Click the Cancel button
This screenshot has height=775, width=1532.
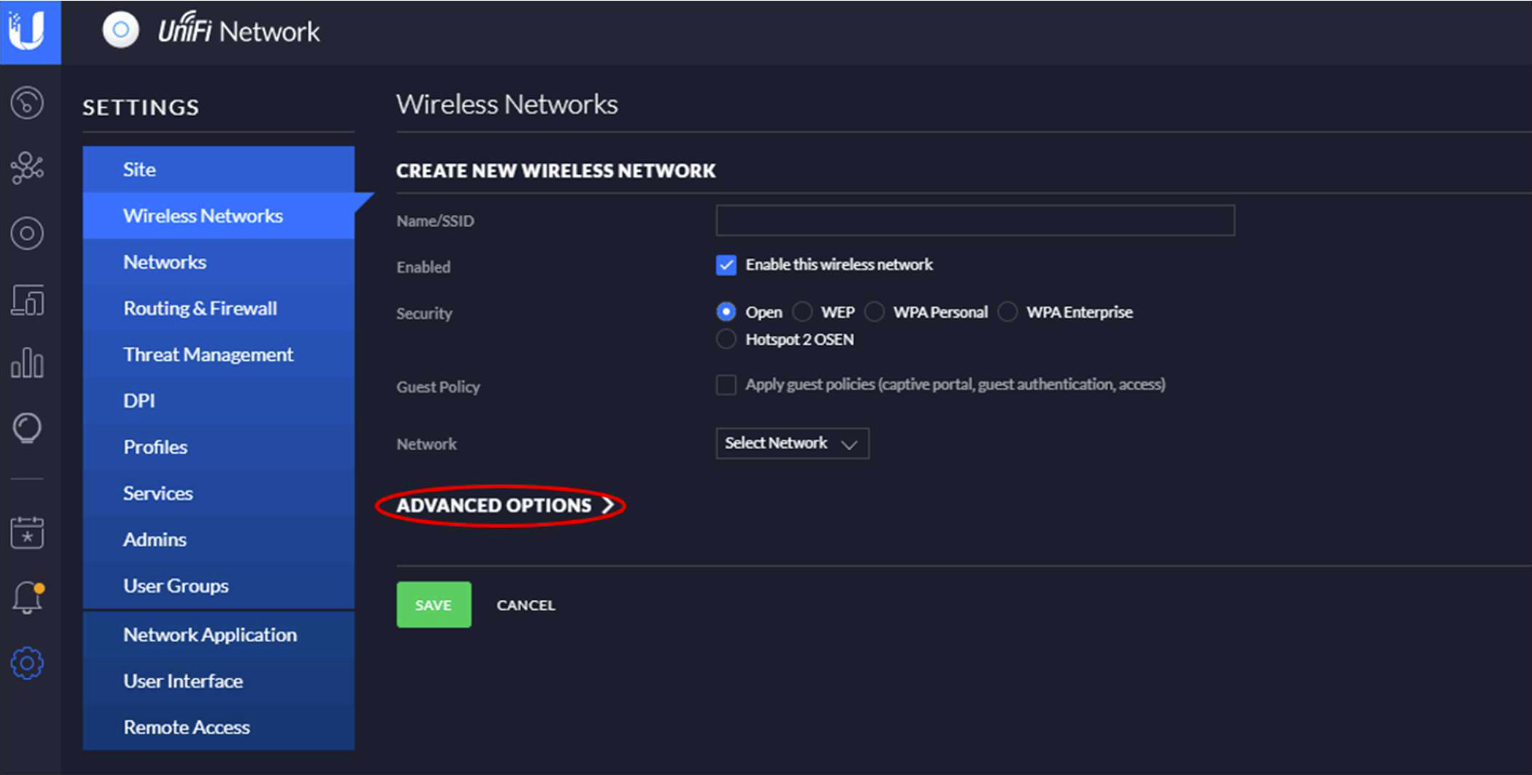click(x=526, y=605)
